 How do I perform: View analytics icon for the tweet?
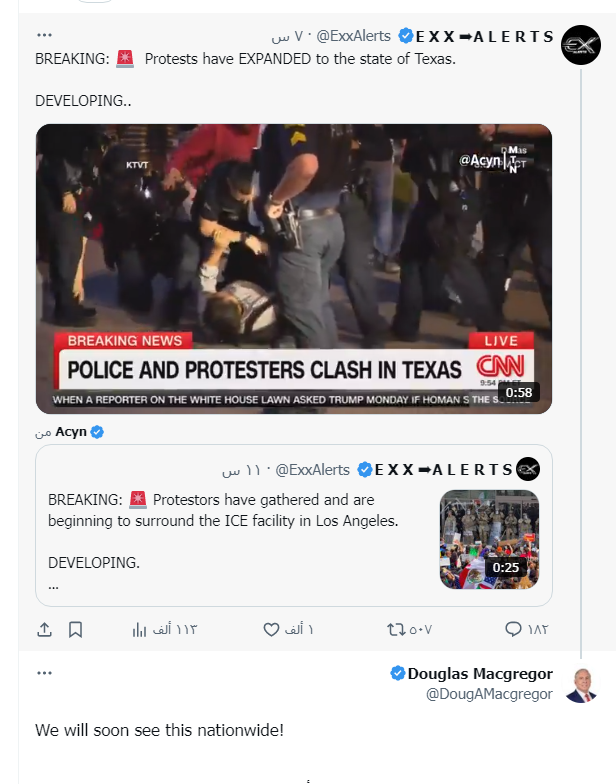[139, 629]
